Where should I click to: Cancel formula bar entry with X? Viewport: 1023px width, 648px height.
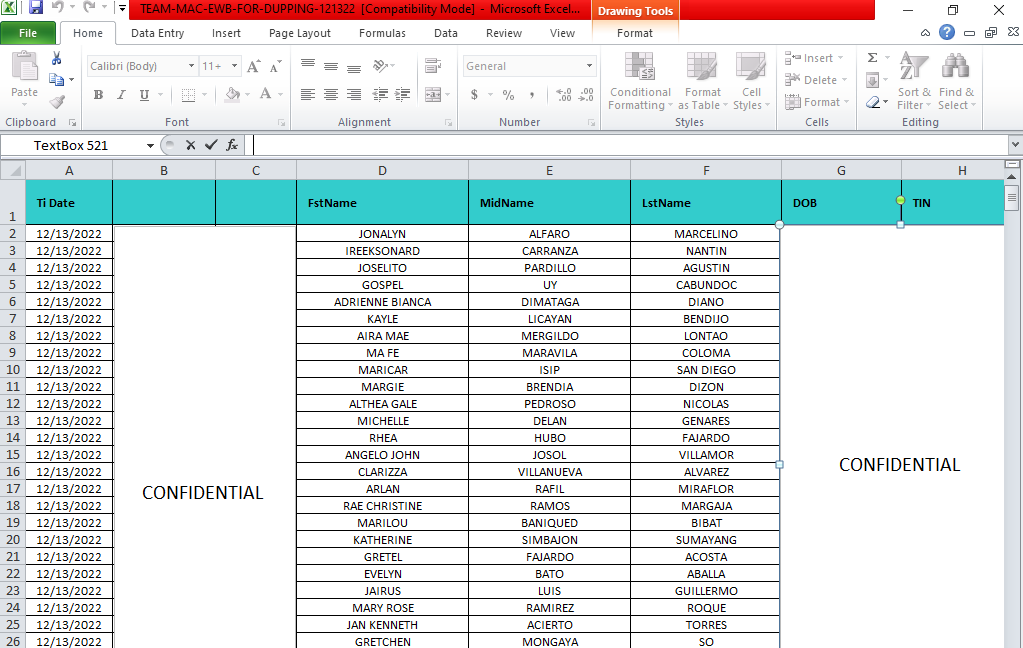tap(191, 145)
